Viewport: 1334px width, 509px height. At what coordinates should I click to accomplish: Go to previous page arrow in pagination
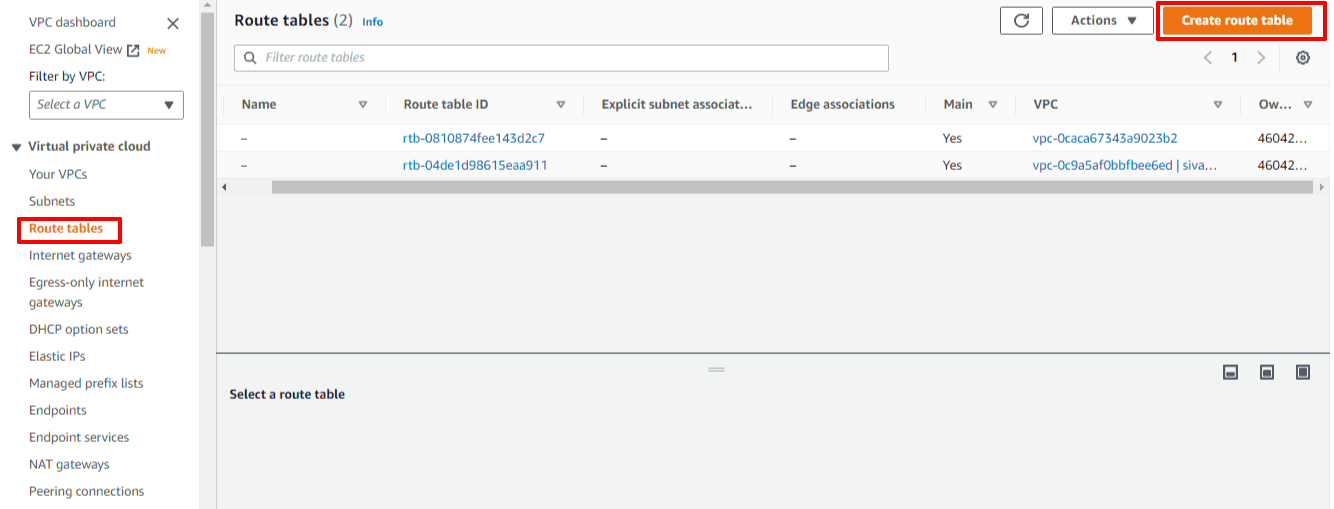click(x=1208, y=58)
